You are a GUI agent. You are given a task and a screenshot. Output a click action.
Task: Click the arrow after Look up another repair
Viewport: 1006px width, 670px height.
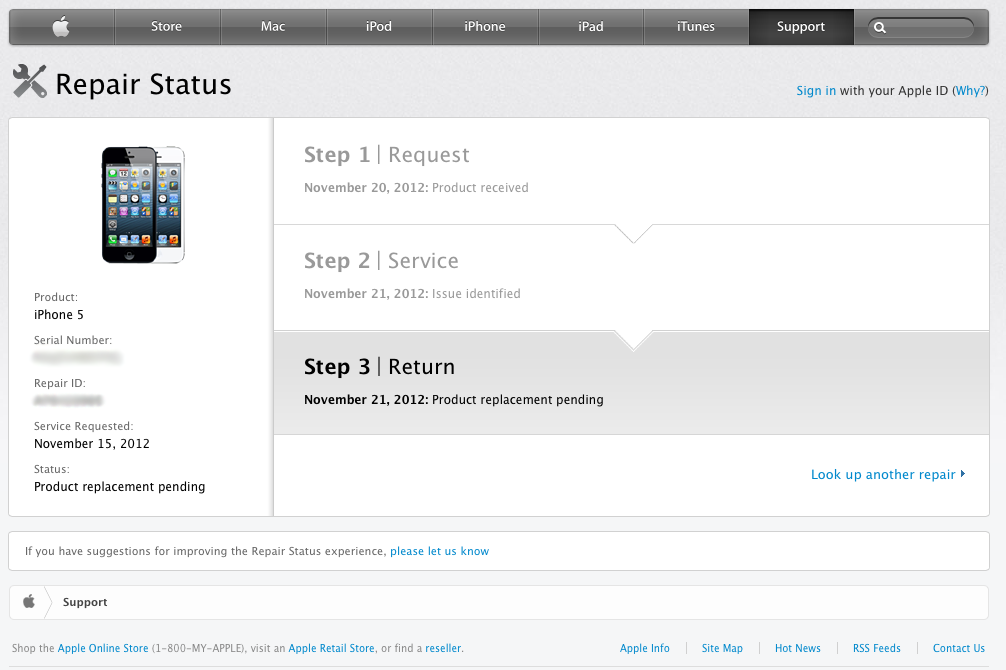click(962, 474)
